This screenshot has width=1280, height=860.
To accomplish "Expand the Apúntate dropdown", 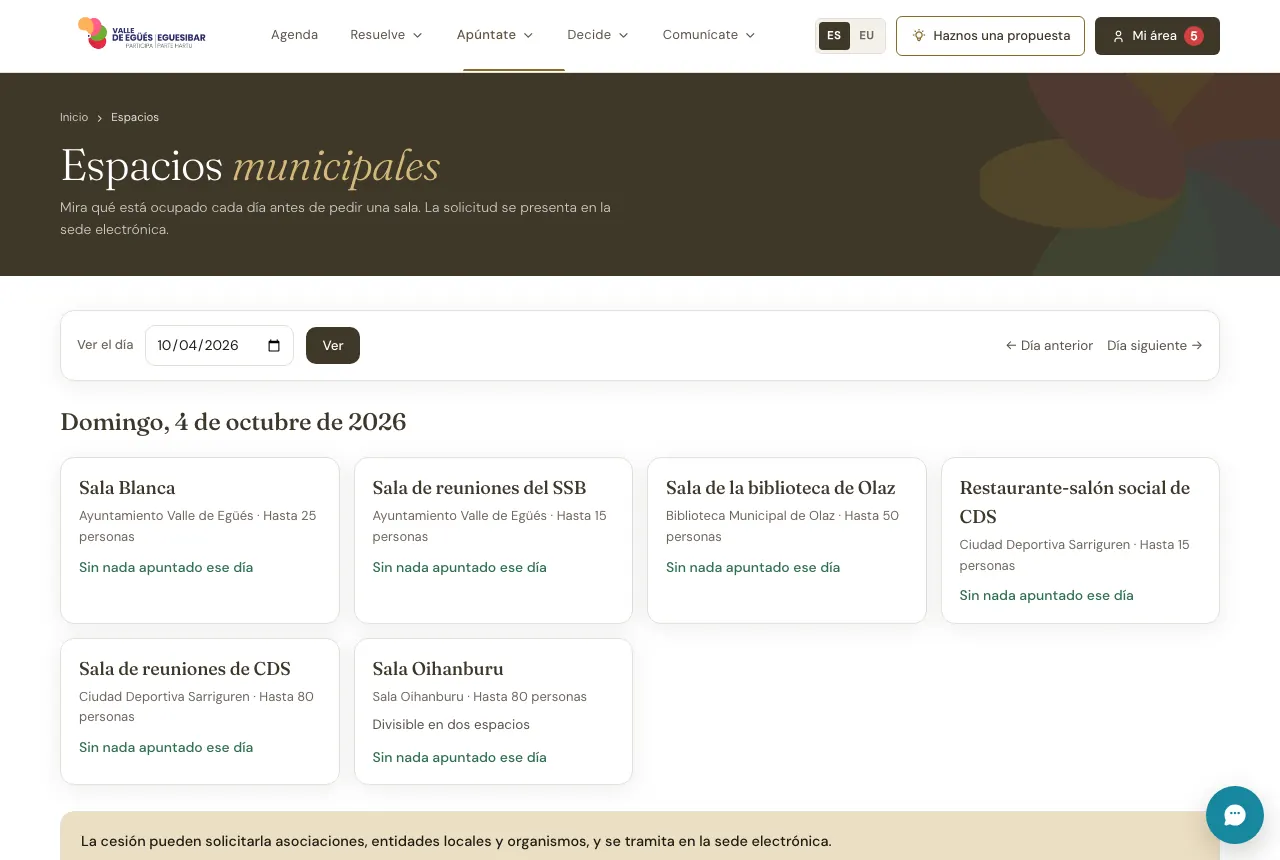I will pos(495,35).
